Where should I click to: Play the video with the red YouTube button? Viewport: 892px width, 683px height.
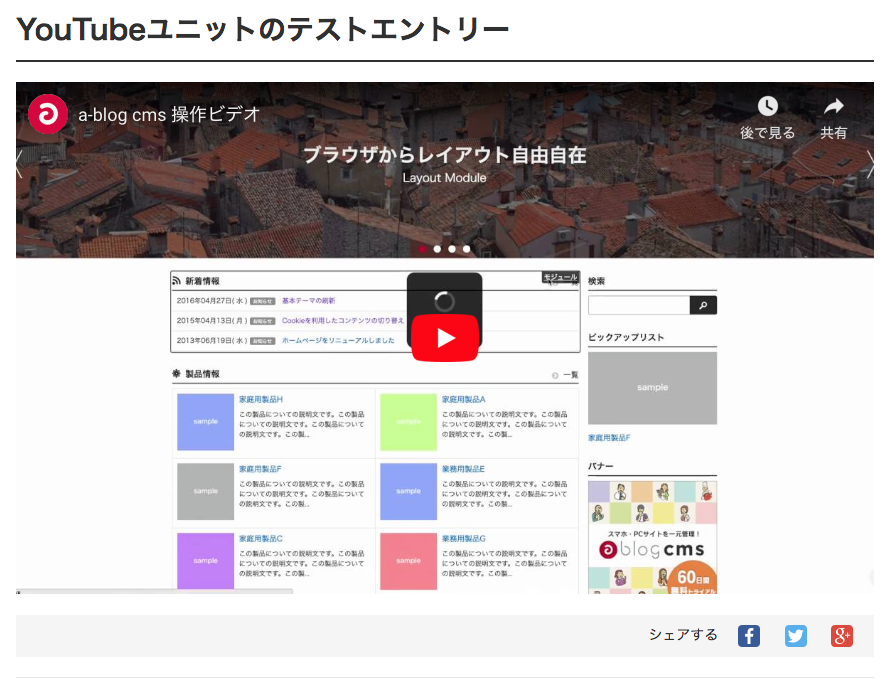pyautogui.click(x=444, y=338)
